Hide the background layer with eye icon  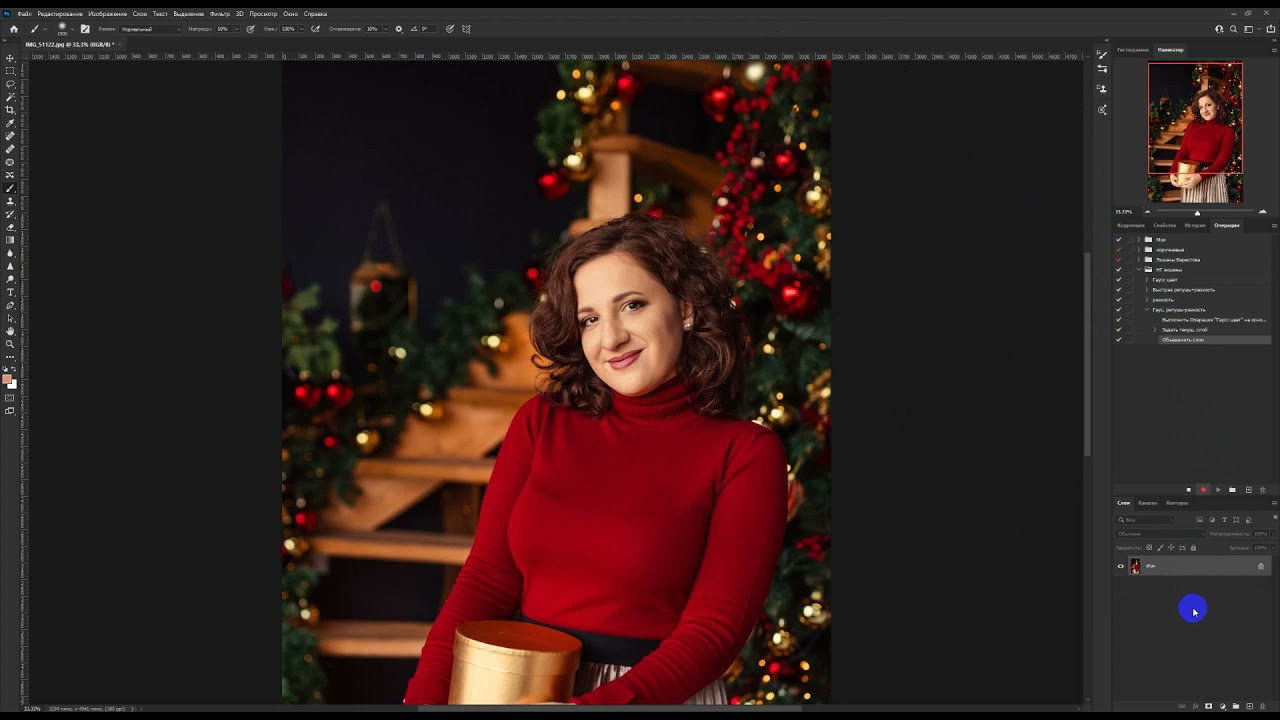coord(1120,566)
